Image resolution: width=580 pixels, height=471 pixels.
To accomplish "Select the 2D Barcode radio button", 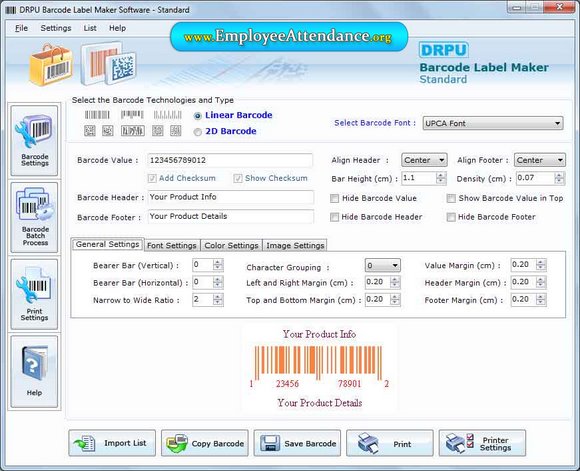I will pos(198,132).
